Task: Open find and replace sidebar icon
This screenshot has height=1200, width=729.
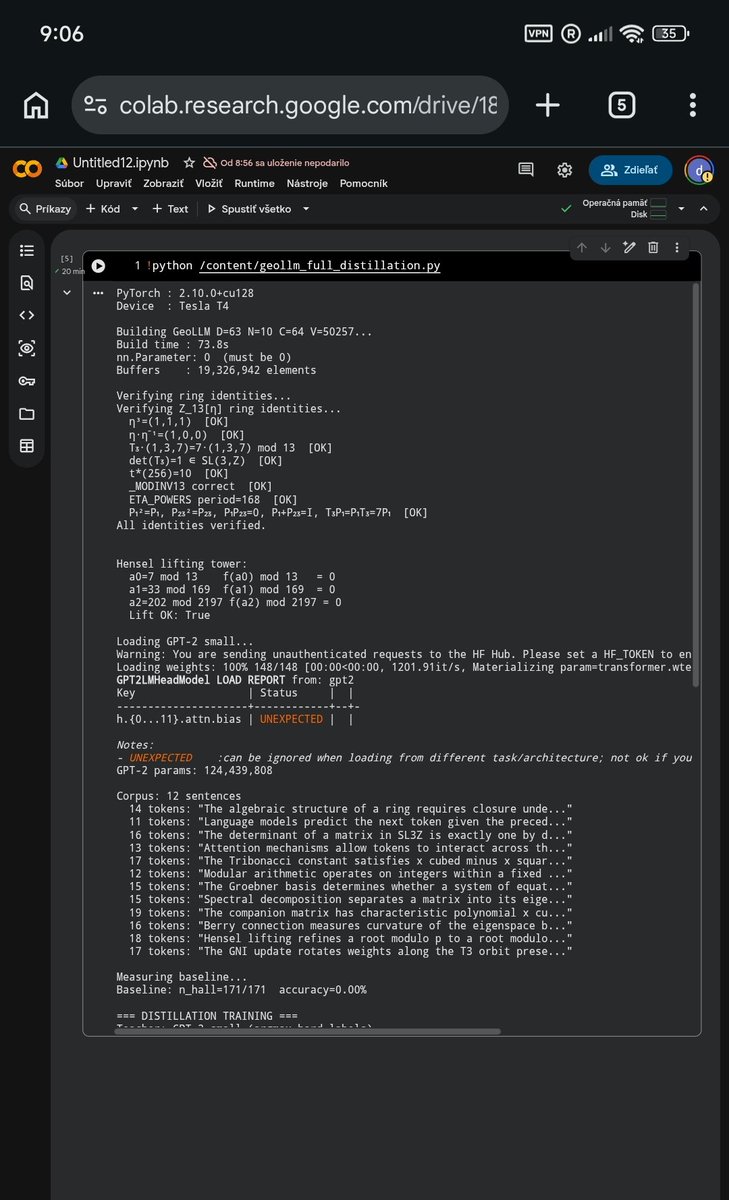Action: pos(27,283)
